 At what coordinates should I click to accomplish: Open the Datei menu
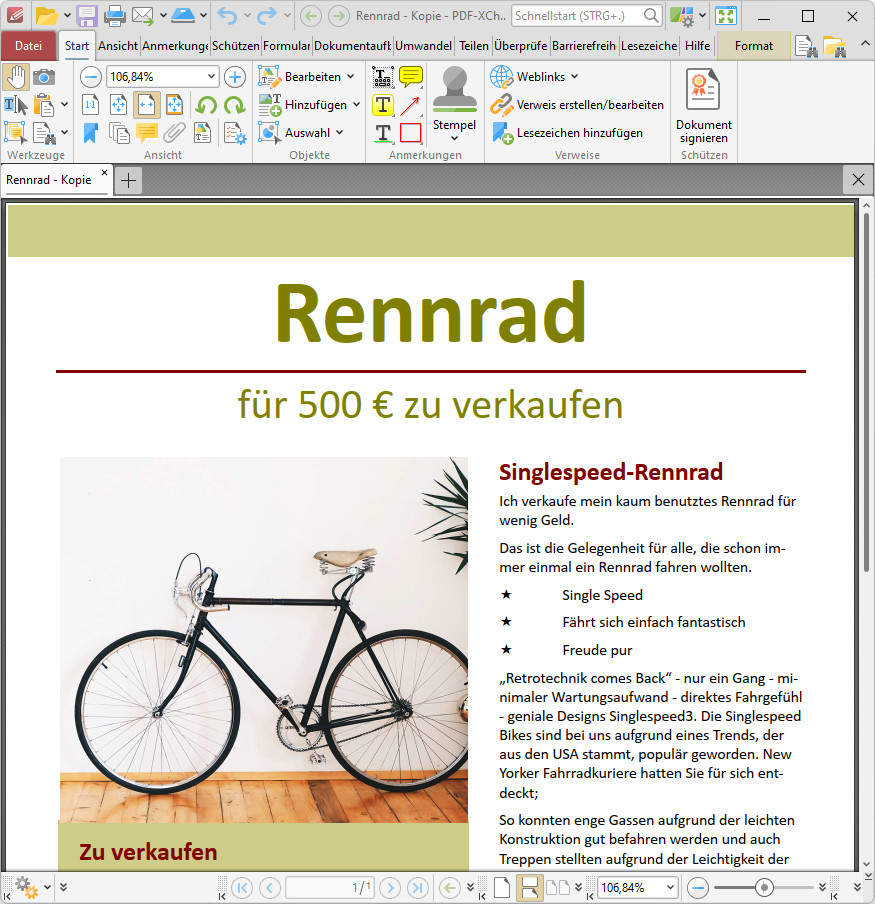click(x=28, y=46)
